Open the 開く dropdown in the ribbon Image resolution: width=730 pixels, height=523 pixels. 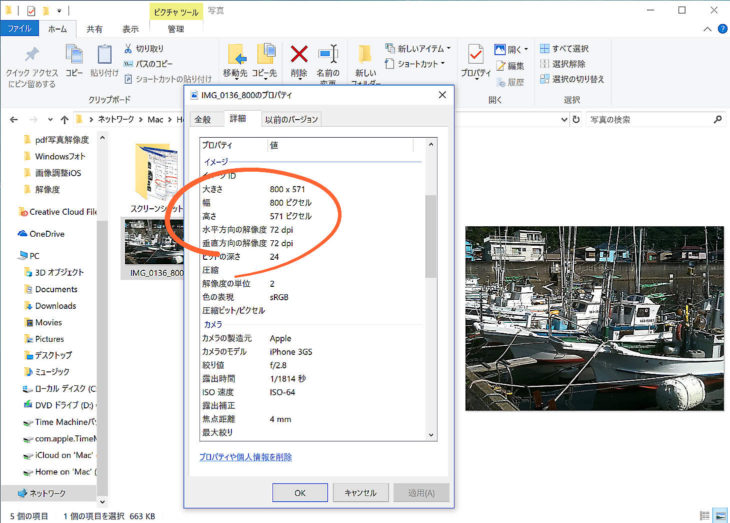click(x=516, y=48)
